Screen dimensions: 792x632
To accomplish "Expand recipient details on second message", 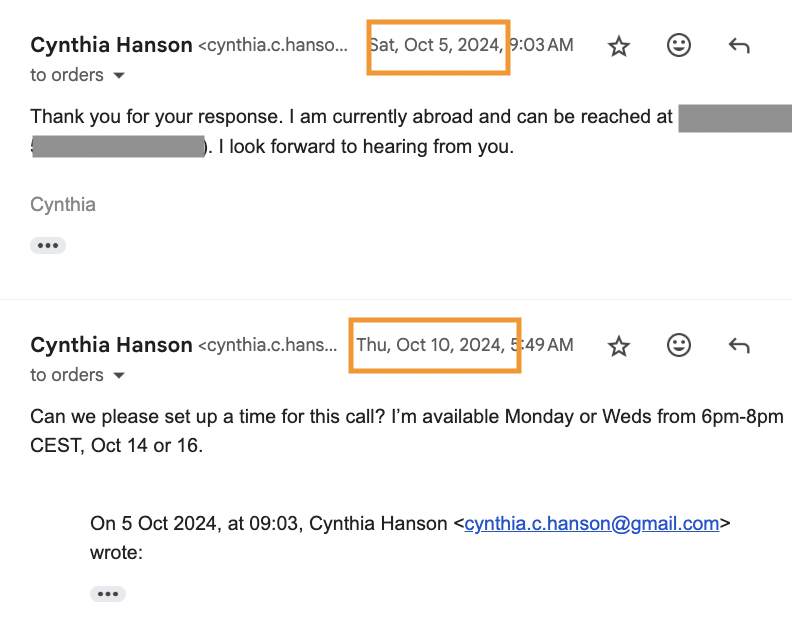I will [x=119, y=375].
